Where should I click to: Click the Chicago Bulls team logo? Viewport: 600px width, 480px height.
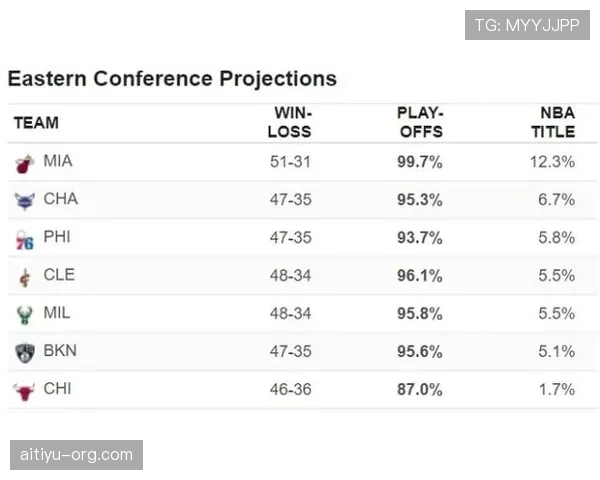[x=24, y=391]
